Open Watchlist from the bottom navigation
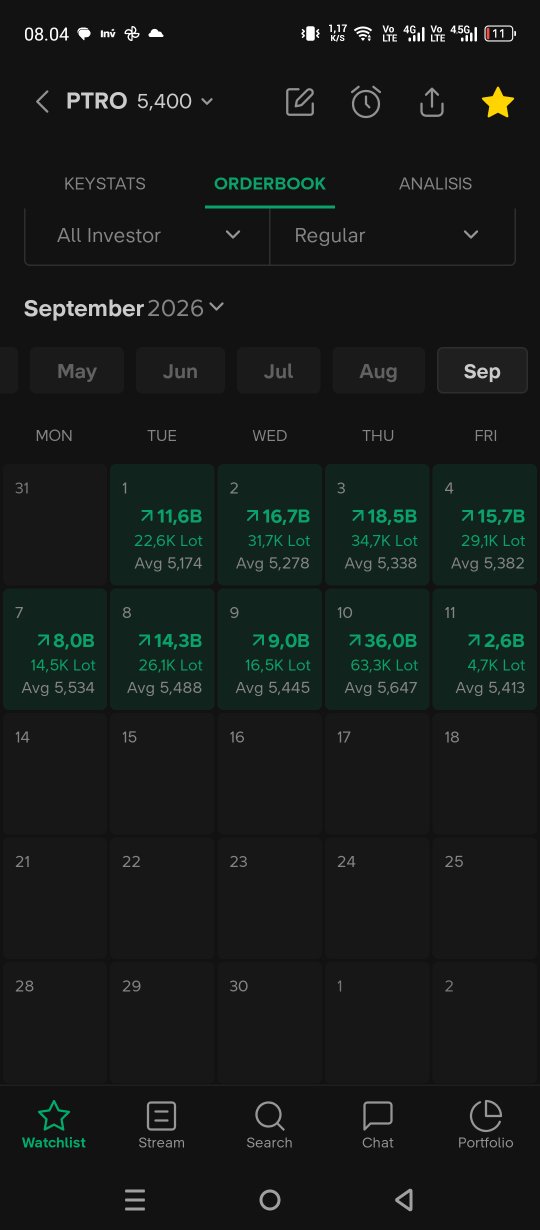 tap(54, 1125)
